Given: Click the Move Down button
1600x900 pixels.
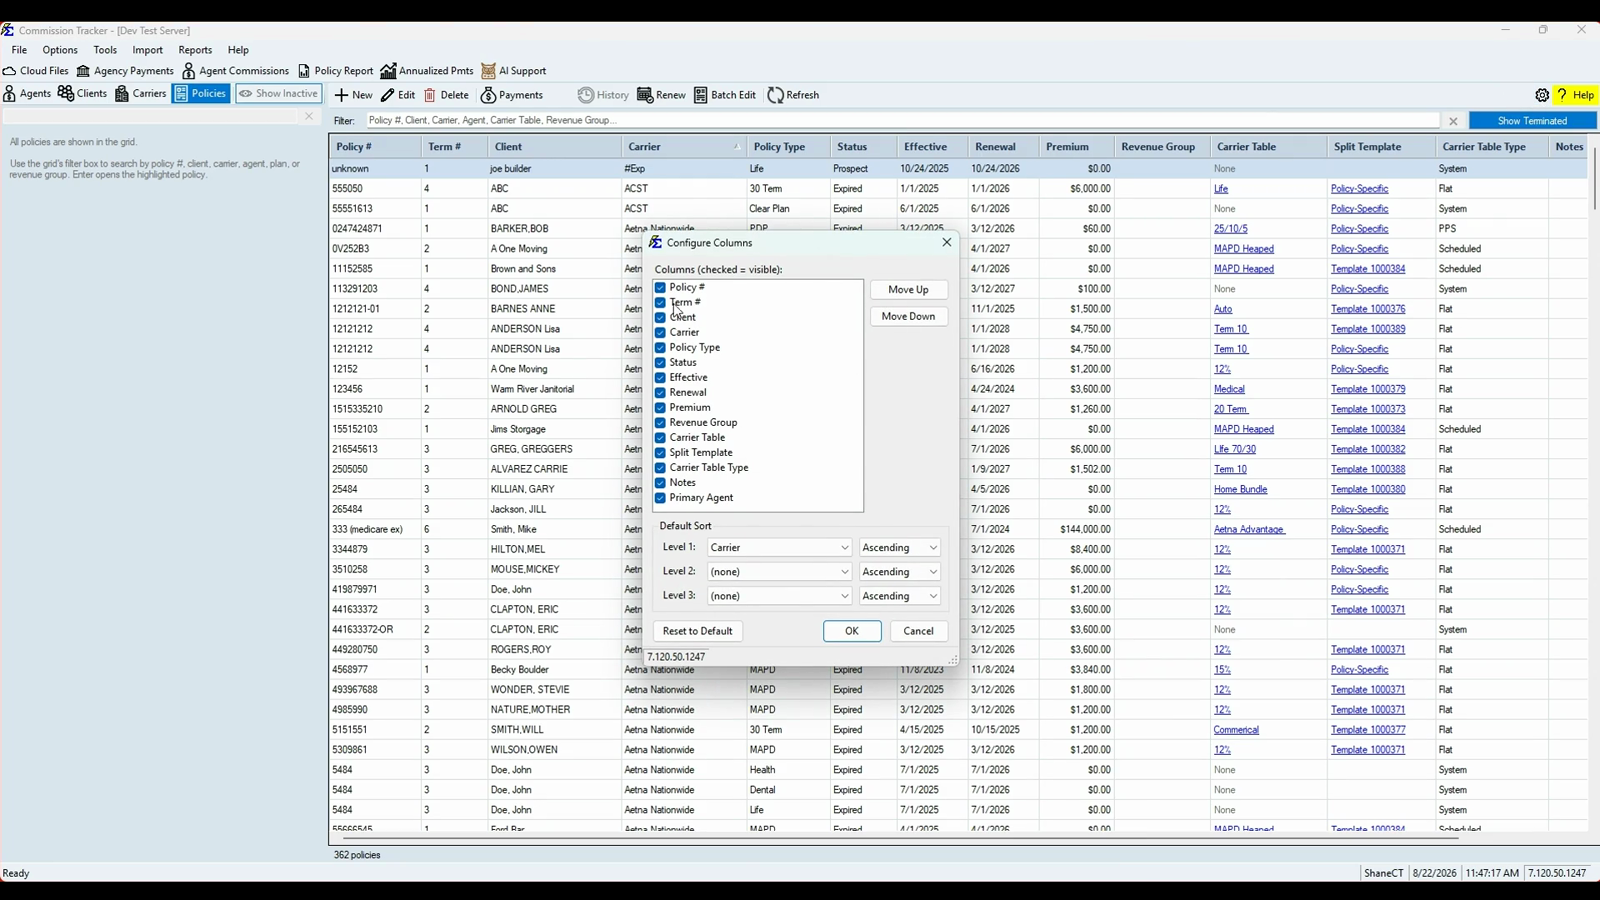Looking at the screenshot, I should click(x=908, y=317).
